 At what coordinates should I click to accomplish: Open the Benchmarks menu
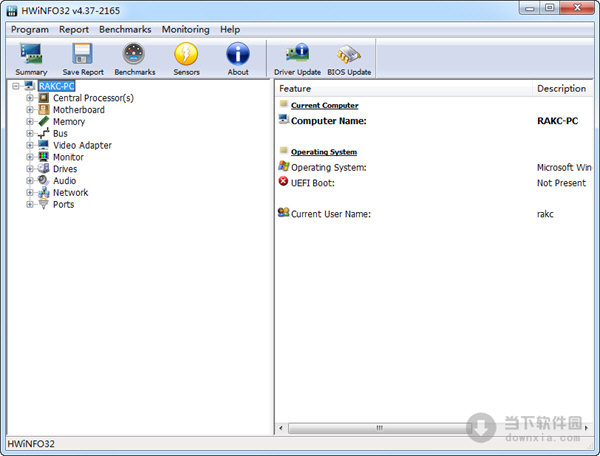tap(125, 29)
